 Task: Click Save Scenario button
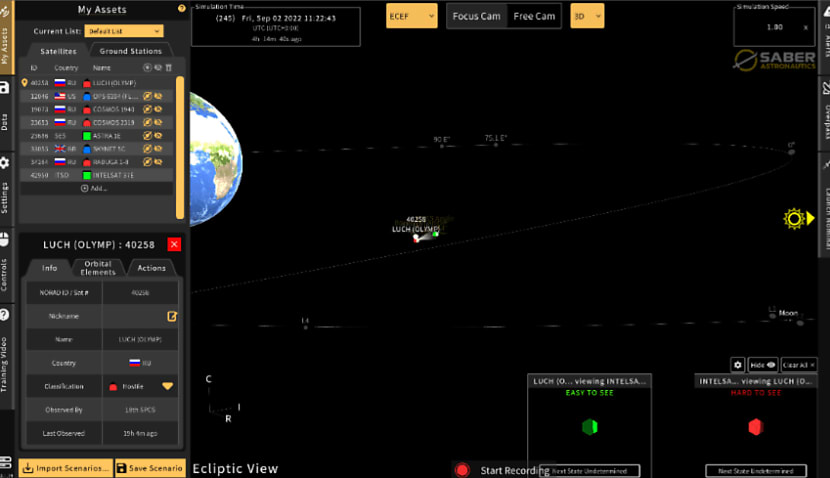[x=150, y=468]
